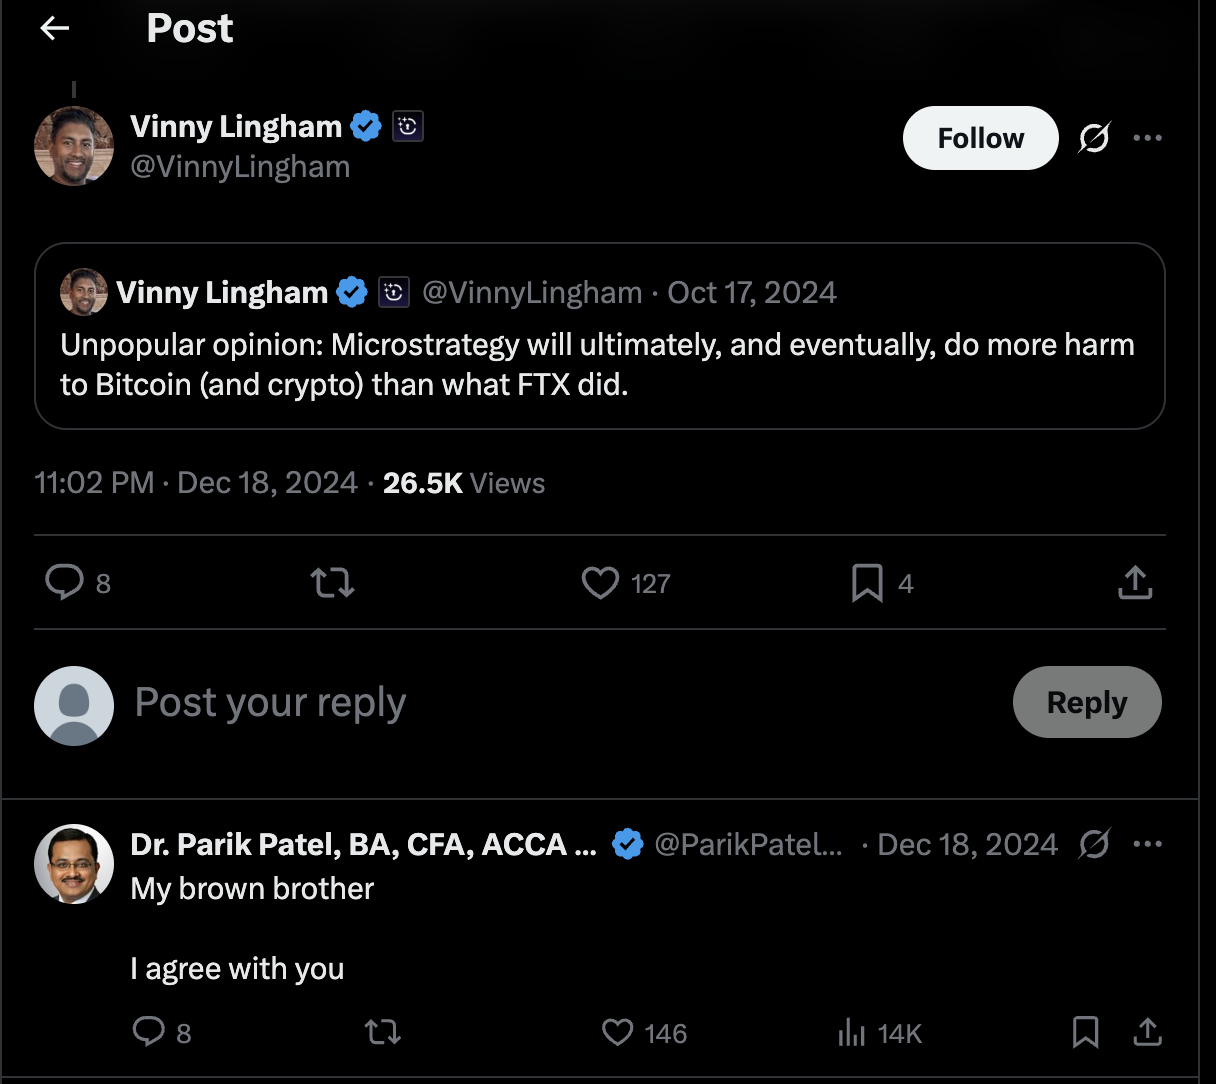Open more options on Parik Patel's reply

1148,844
